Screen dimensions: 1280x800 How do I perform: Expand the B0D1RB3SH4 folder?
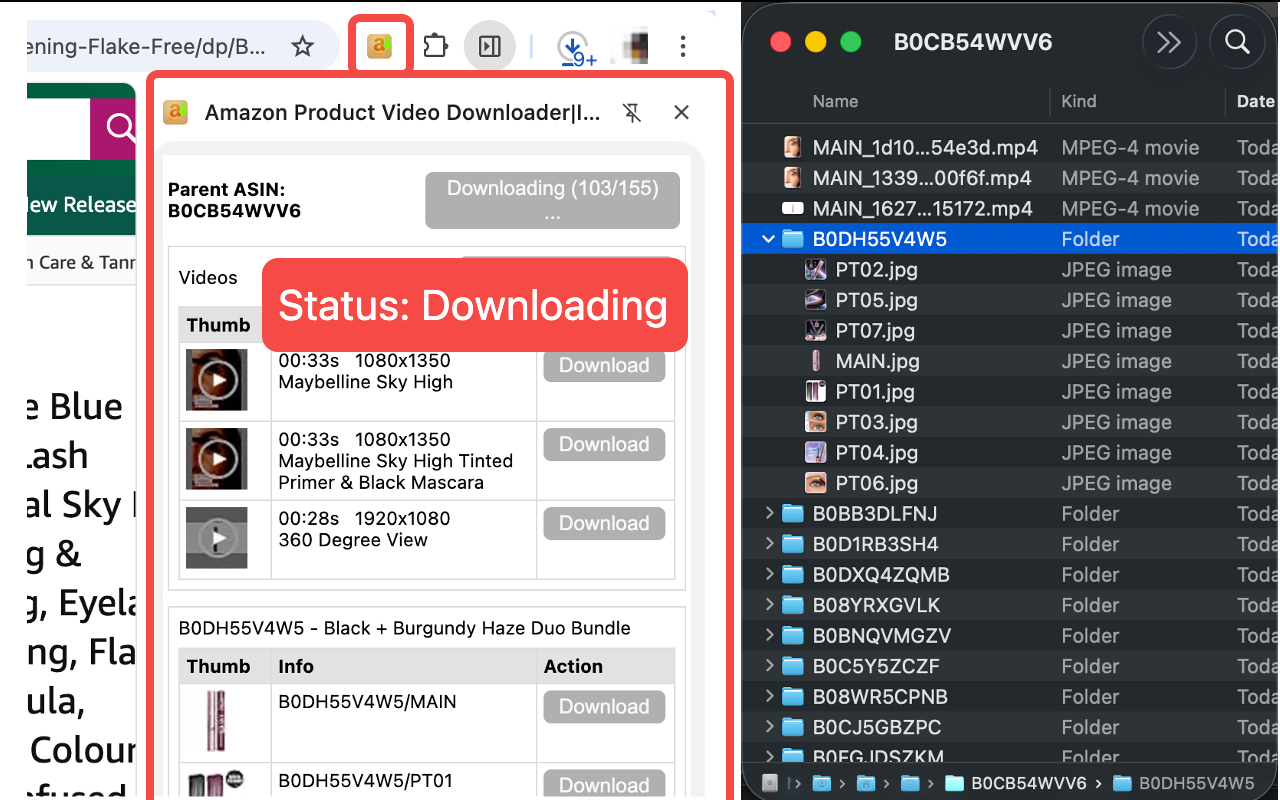tap(769, 544)
